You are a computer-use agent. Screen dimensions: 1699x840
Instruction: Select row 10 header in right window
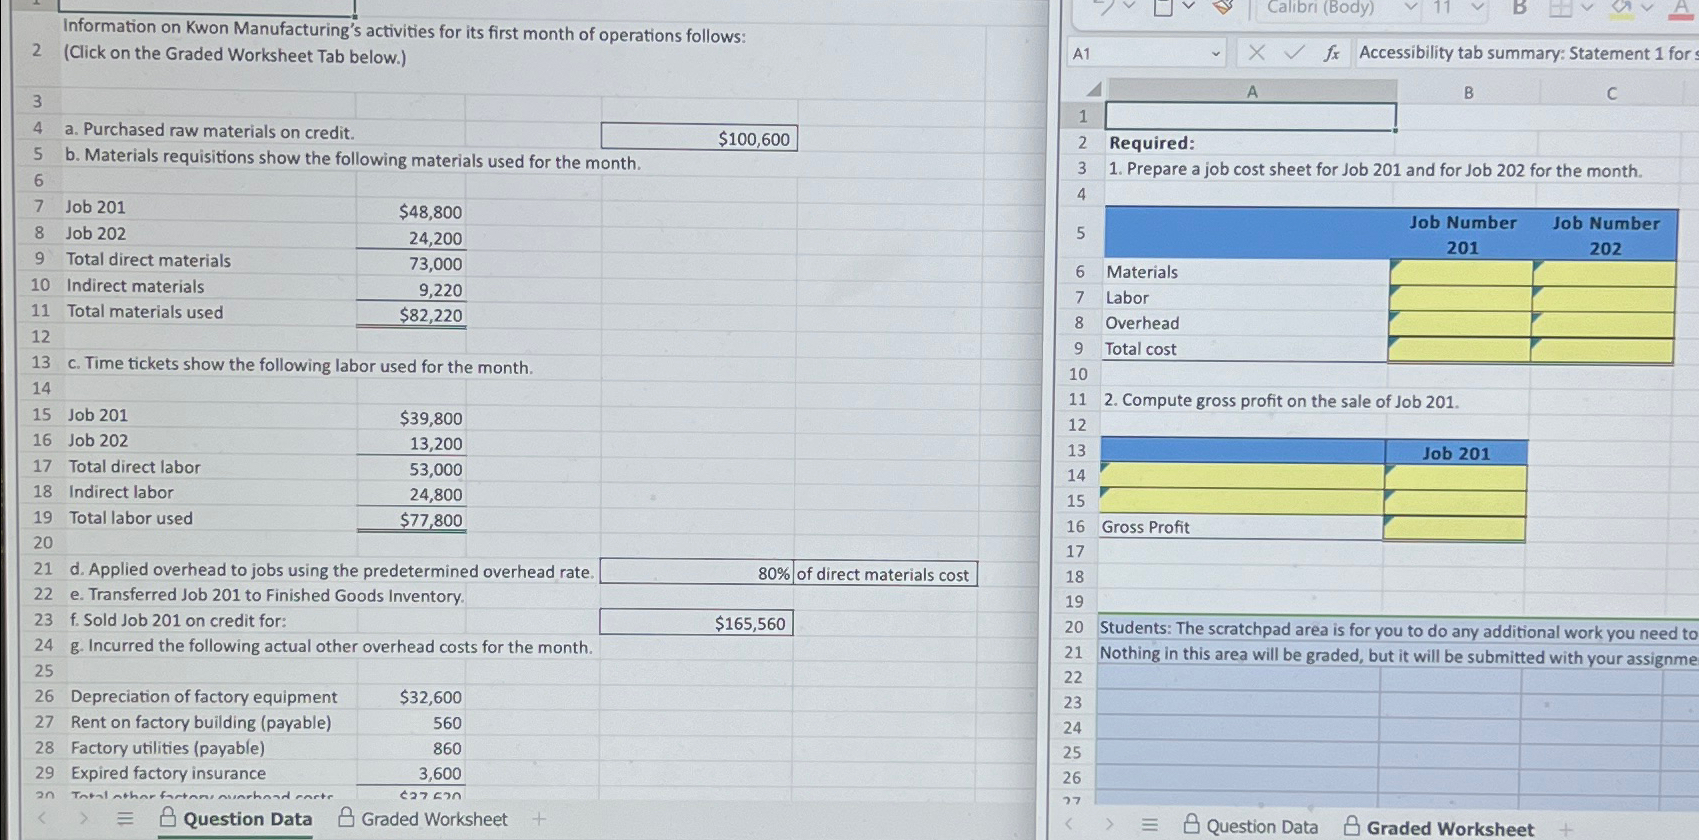1078,374
